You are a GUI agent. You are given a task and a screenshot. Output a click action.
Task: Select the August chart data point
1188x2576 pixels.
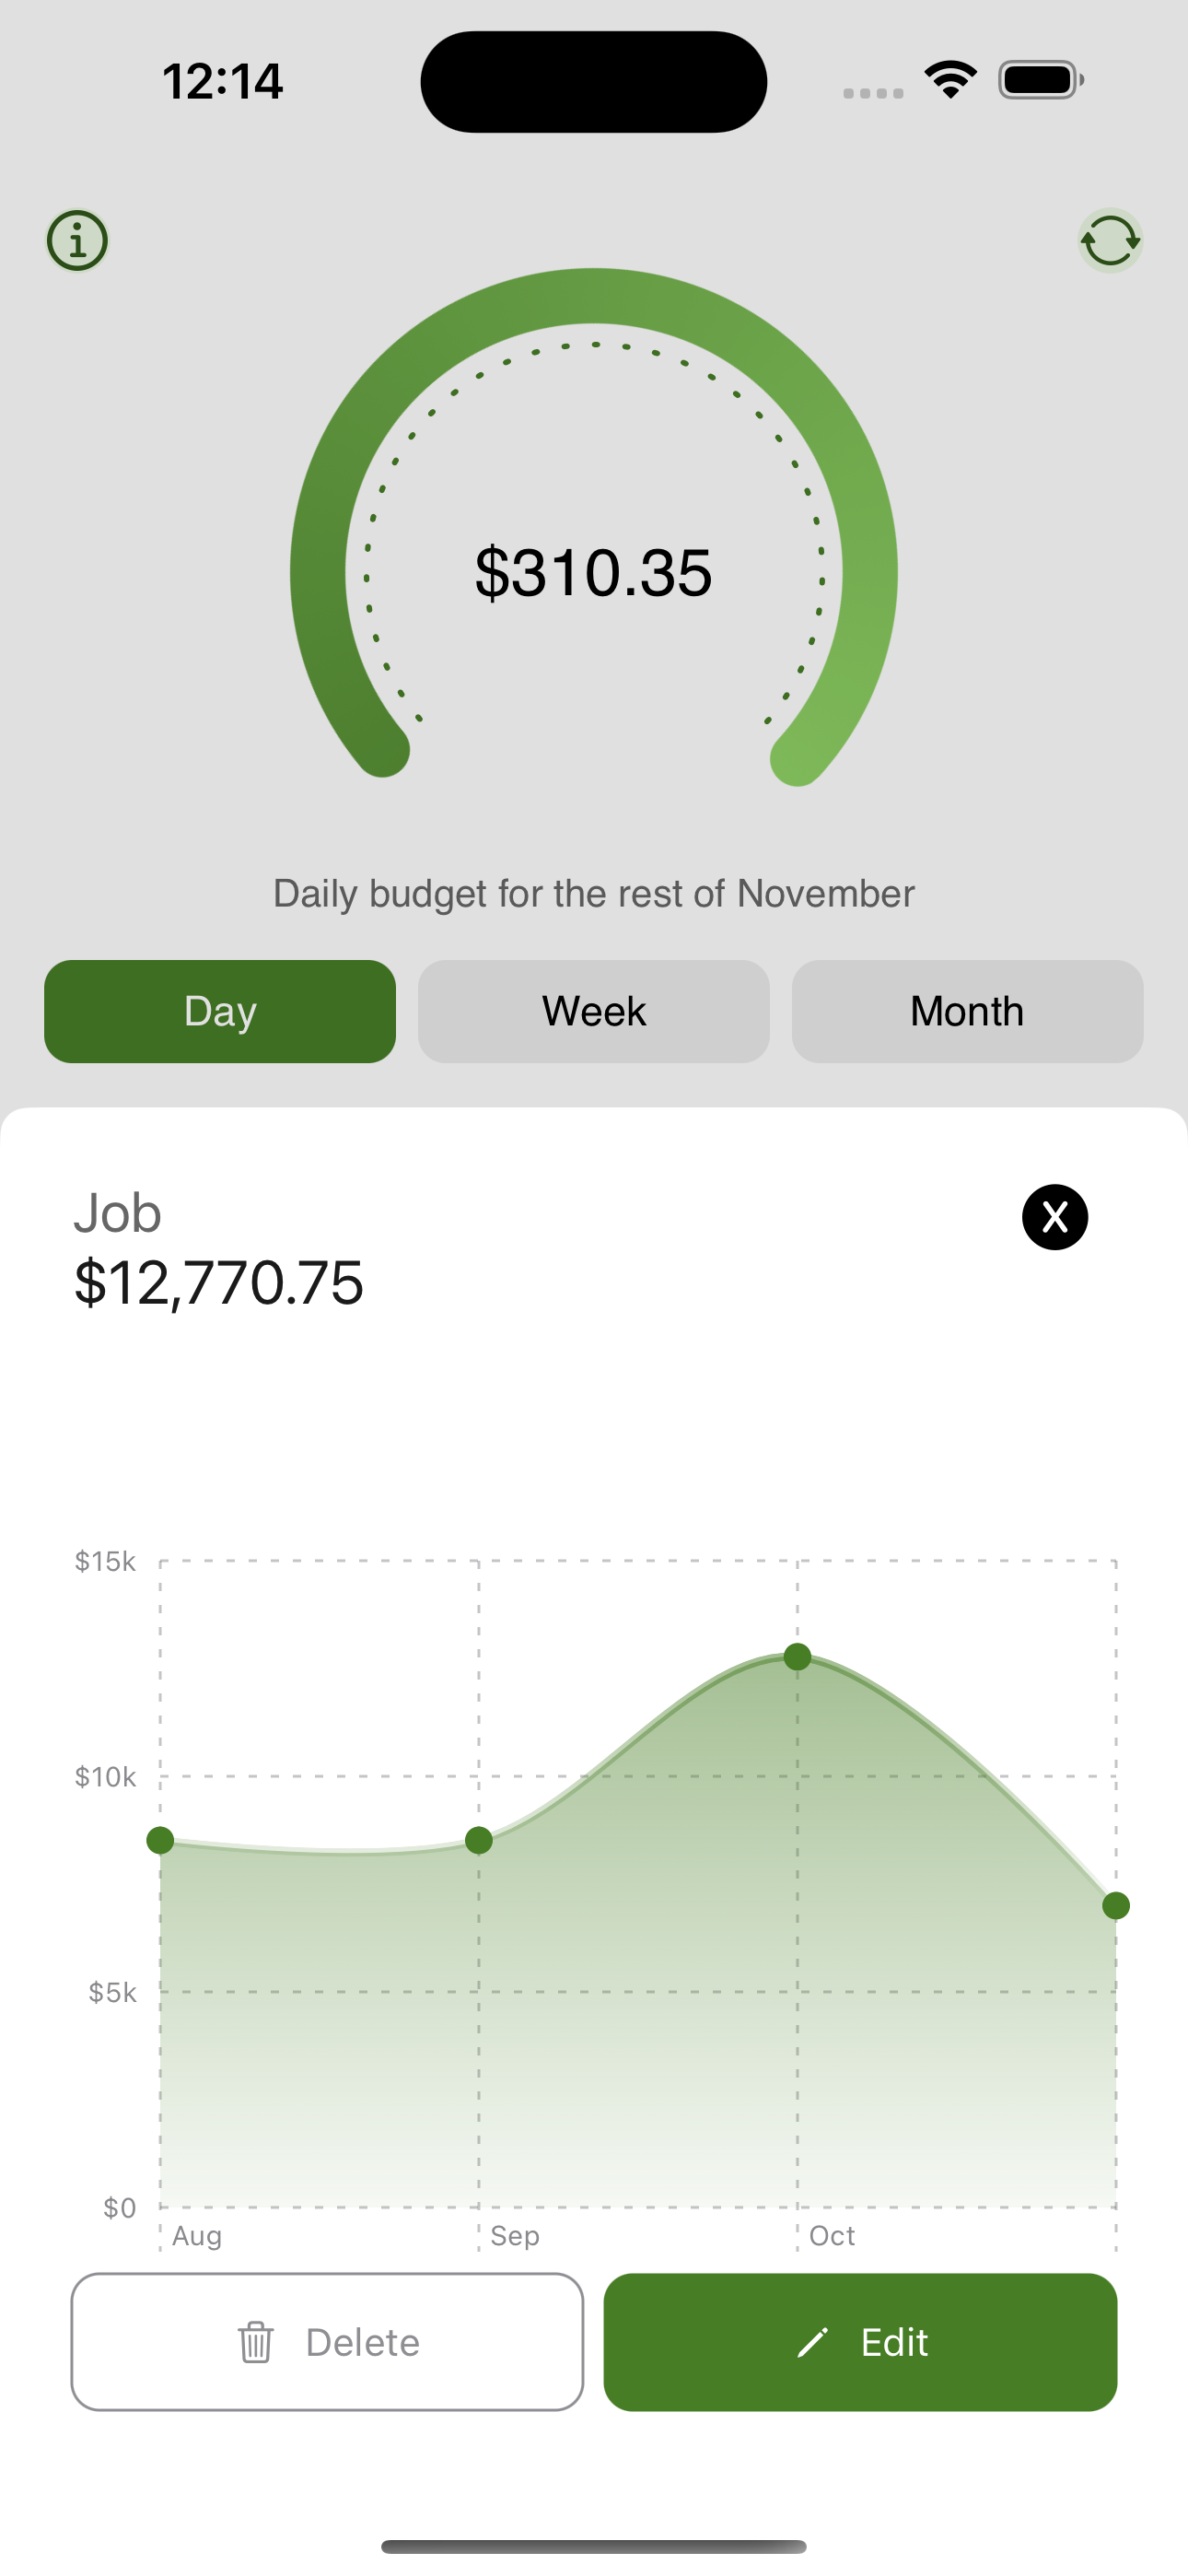160,1840
